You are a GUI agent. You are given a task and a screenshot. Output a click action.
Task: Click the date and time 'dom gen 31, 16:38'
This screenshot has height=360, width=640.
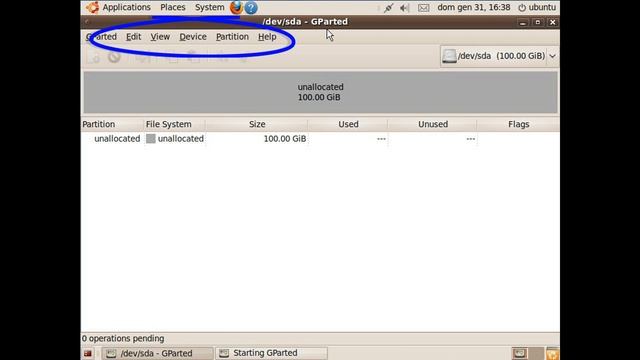tap(474, 7)
